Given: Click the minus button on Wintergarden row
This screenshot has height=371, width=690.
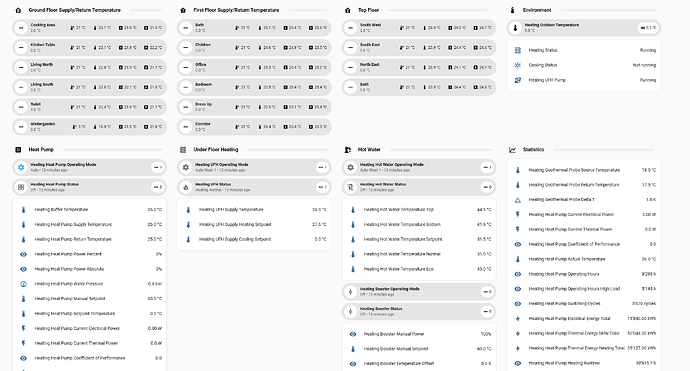Looking at the screenshot, I should (x=21, y=127).
